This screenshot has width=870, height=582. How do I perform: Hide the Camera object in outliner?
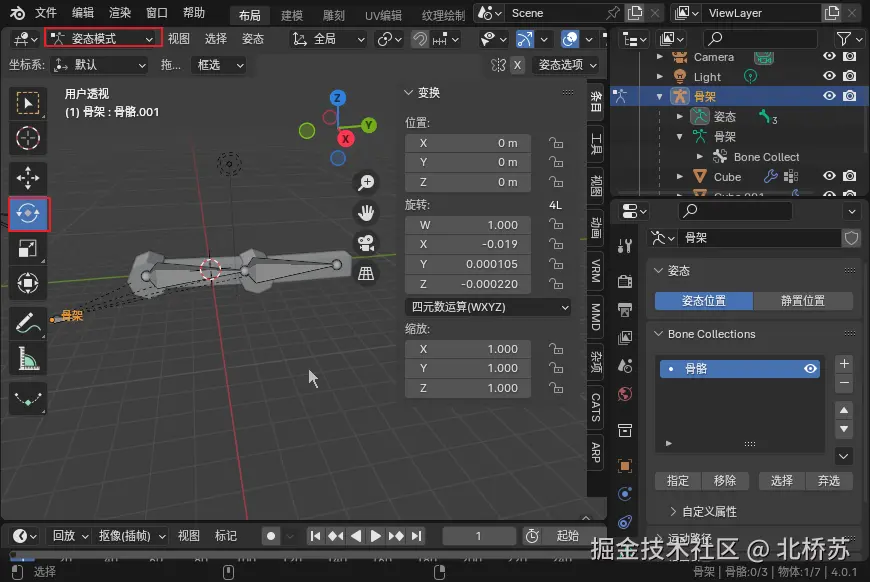click(829, 57)
